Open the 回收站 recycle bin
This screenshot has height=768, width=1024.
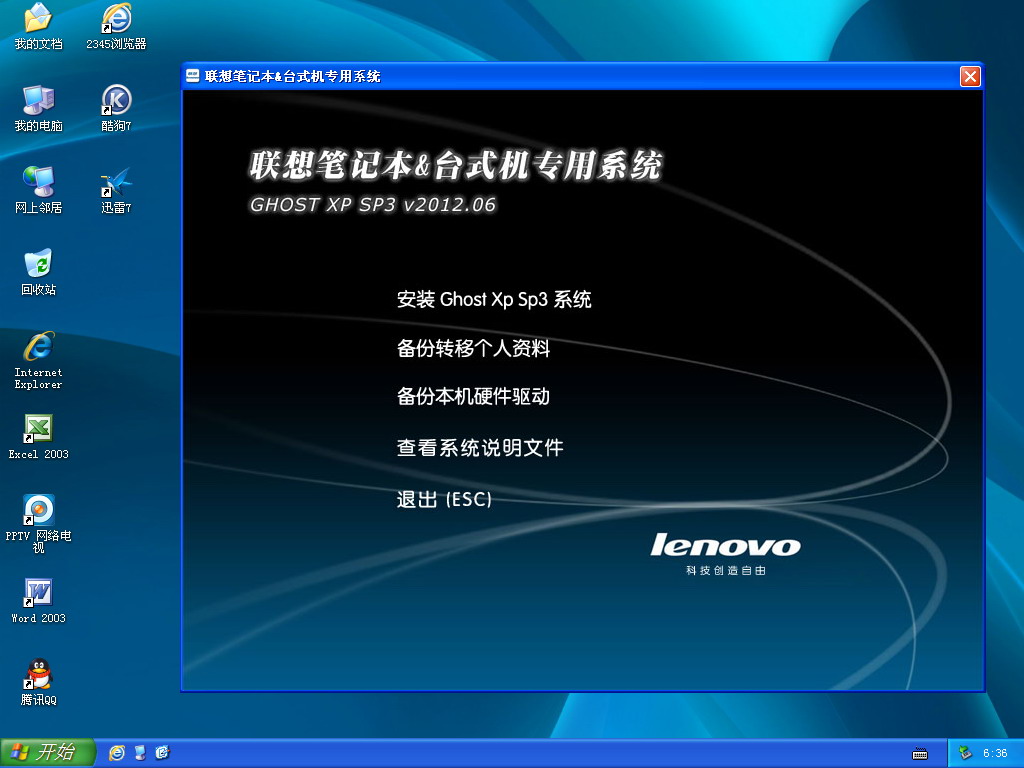[x=38, y=265]
